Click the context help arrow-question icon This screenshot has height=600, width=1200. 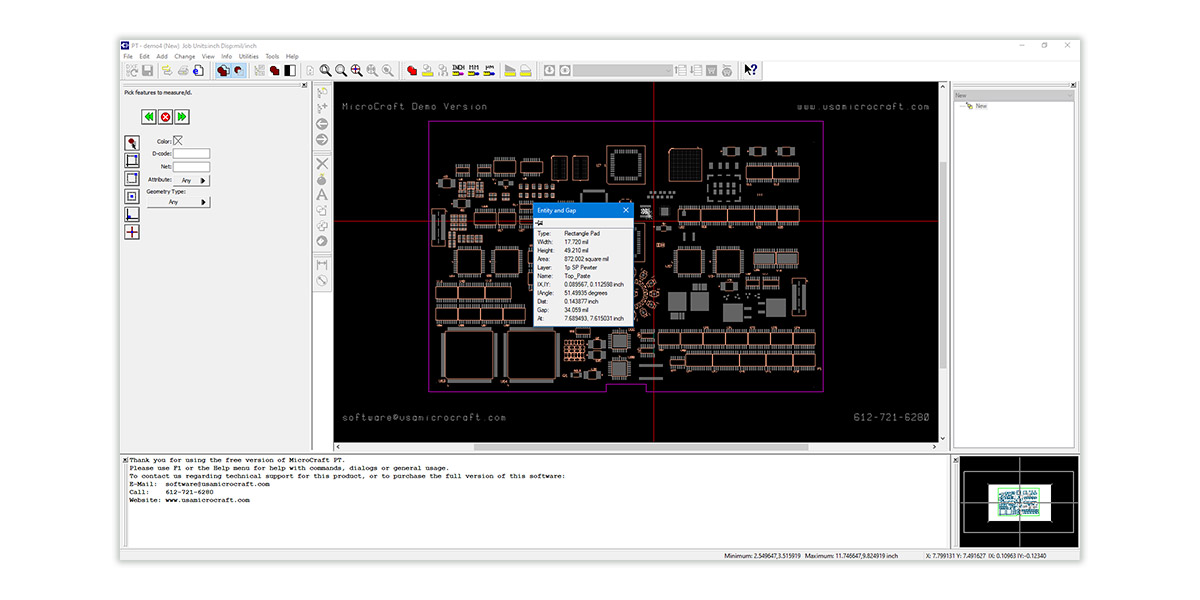click(x=750, y=70)
